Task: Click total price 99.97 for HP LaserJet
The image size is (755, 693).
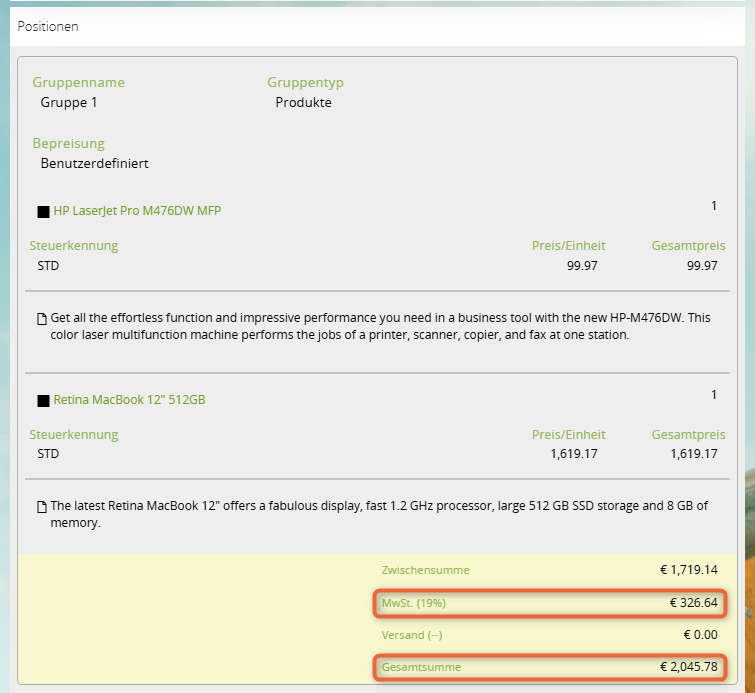Action: coord(702,266)
